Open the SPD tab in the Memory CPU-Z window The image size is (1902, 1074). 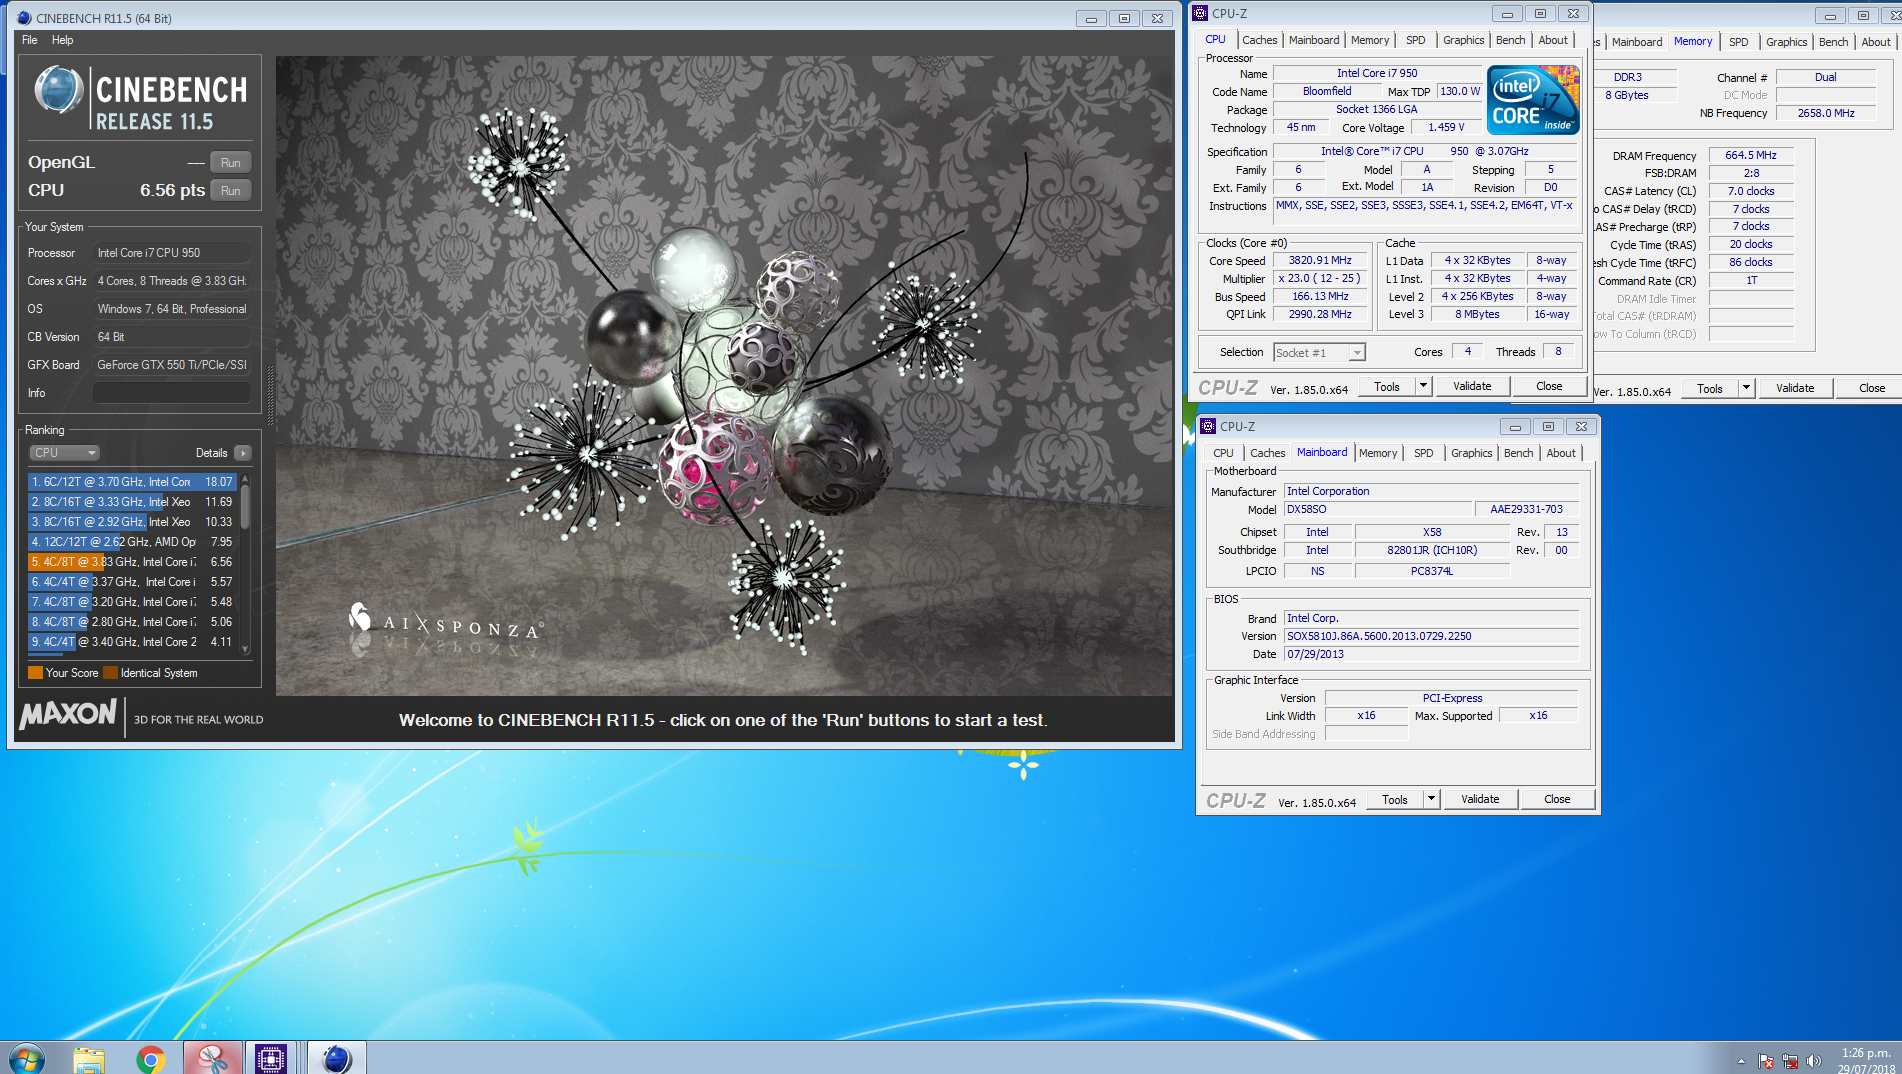1739,42
